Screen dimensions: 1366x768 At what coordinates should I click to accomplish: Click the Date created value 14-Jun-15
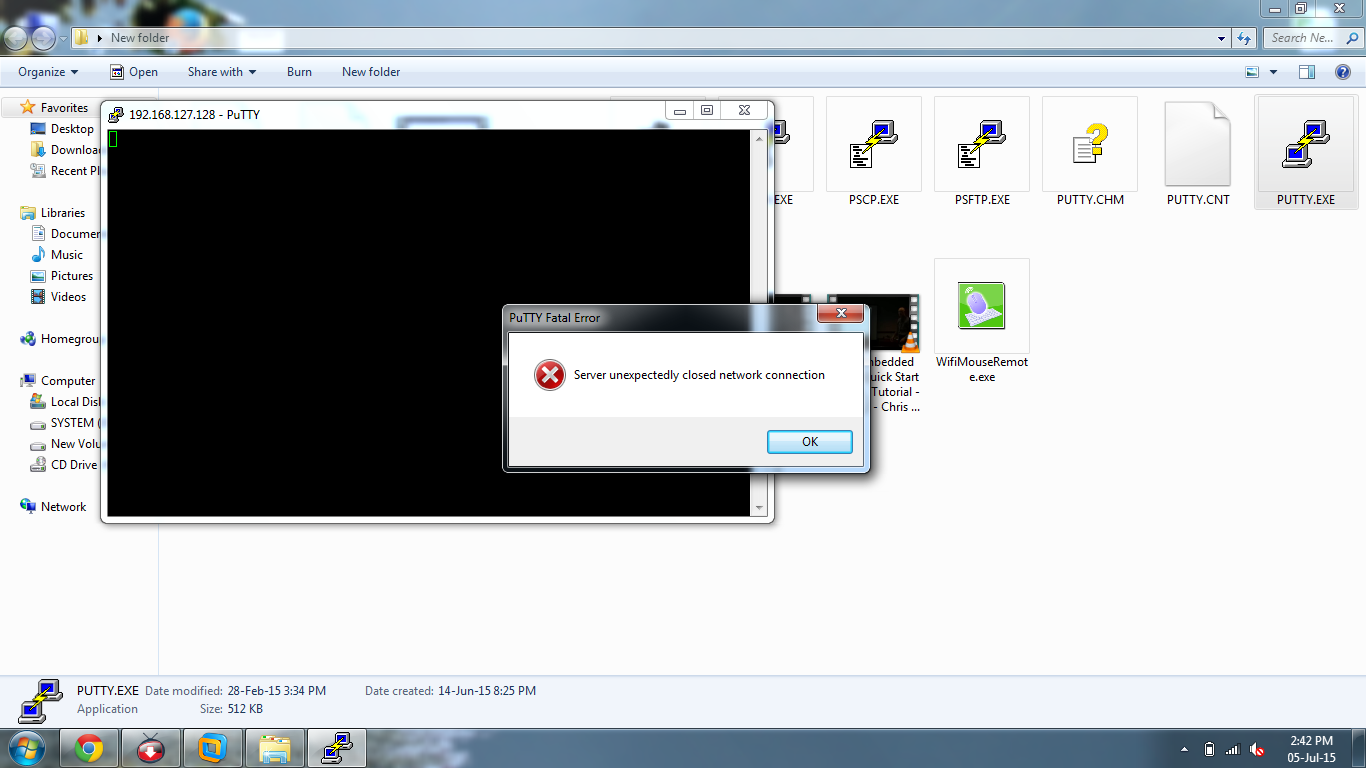[x=487, y=691]
